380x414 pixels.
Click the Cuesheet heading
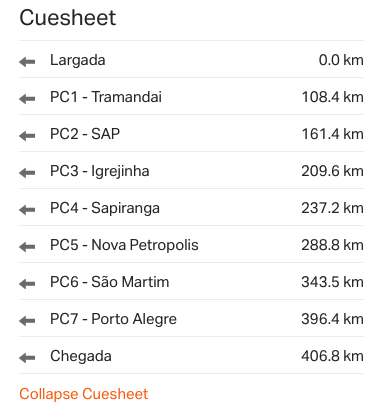(x=68, y=17)
